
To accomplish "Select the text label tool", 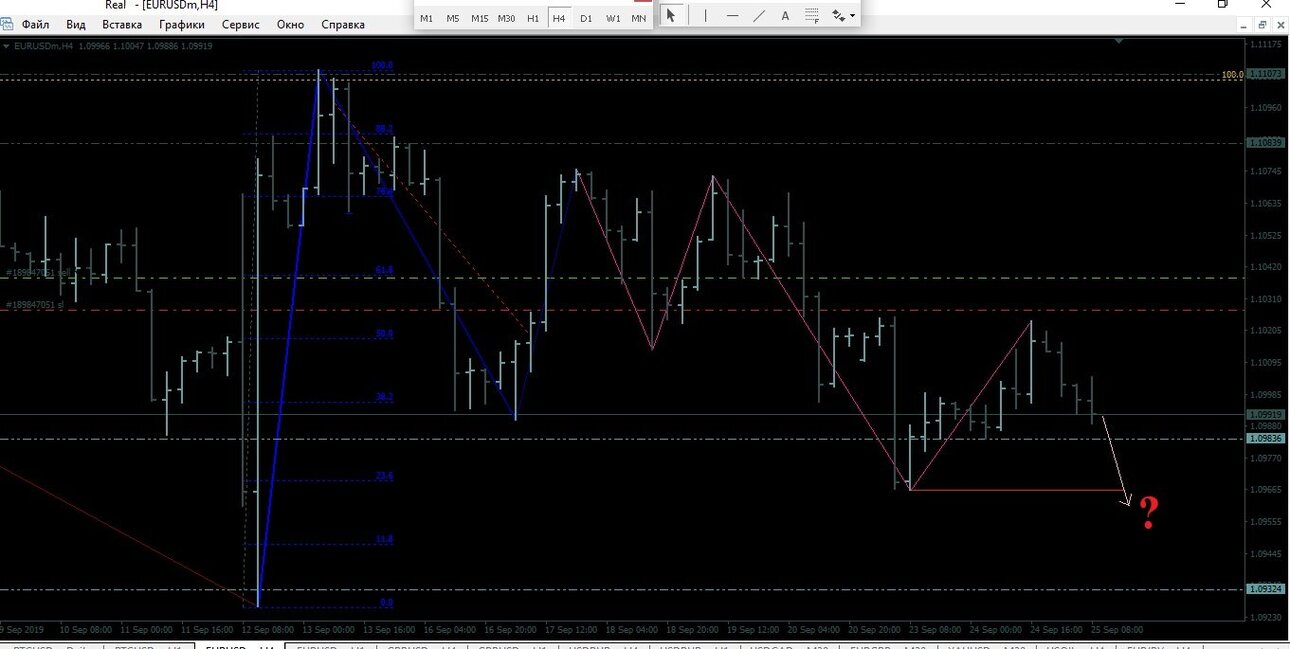I will point(785,15).
